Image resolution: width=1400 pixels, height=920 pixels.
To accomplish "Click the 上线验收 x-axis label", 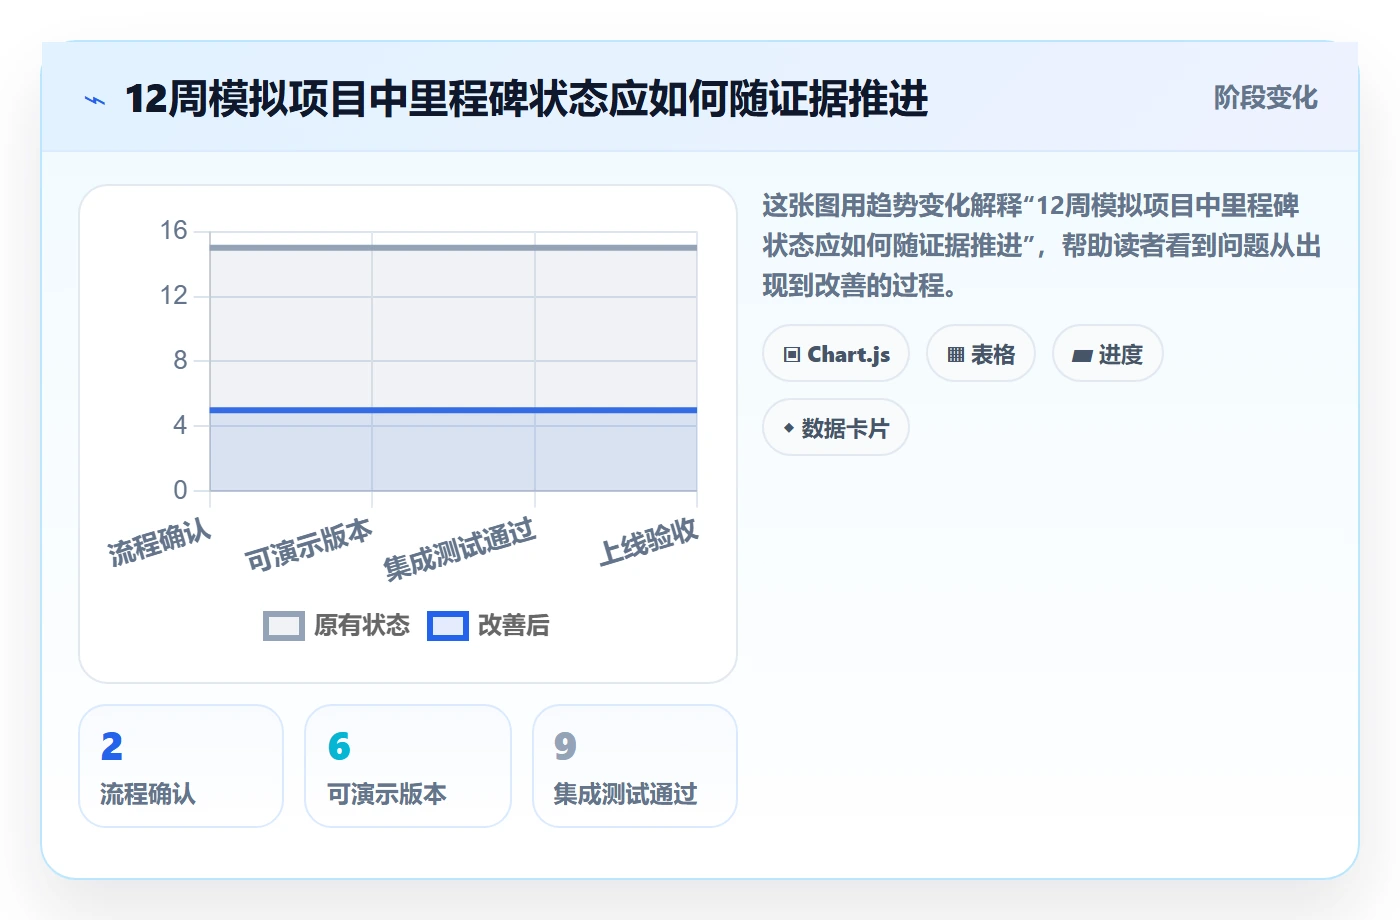I will tap(649, 542).
